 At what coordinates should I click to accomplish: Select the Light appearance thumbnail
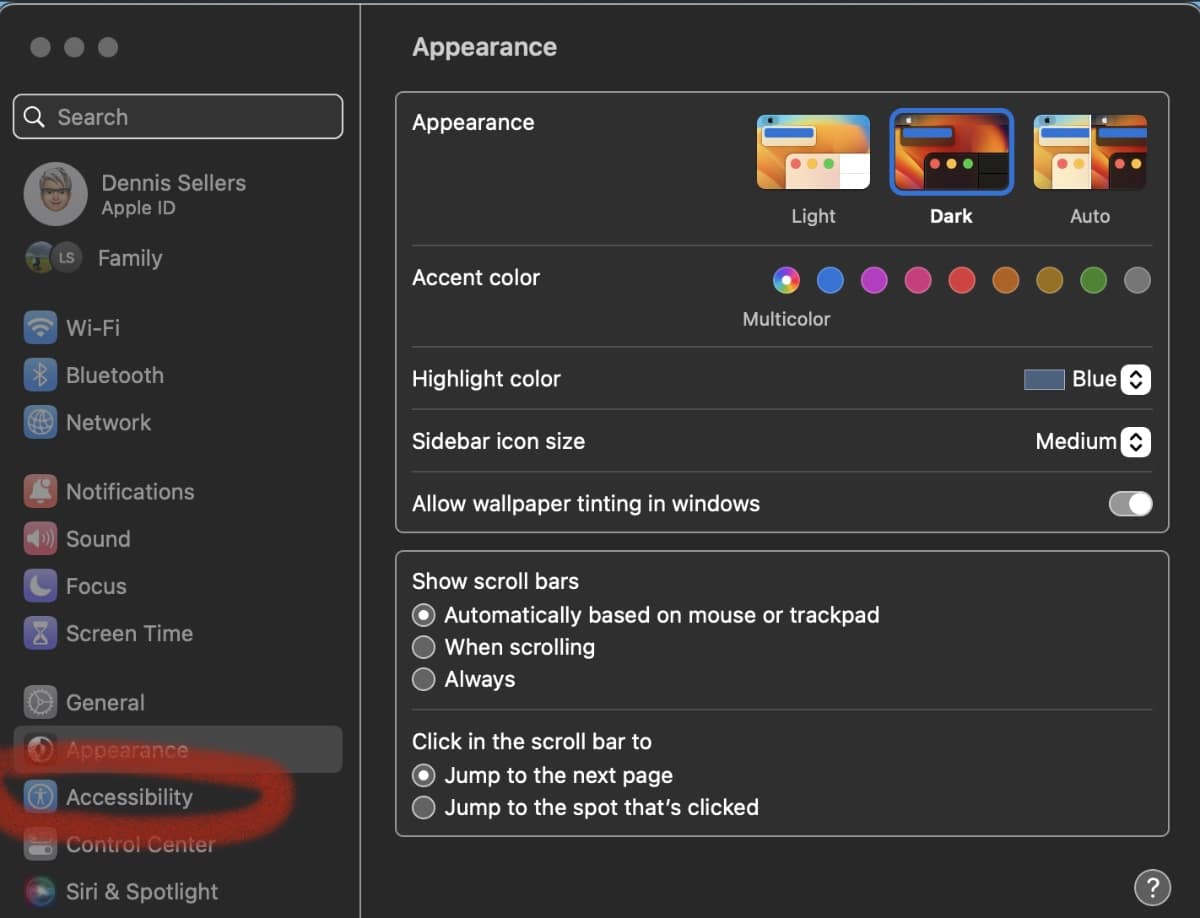813,153
